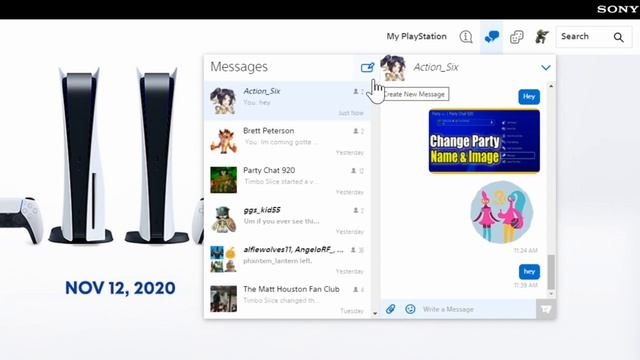Click the NOV 12, 2020 banner text
The height and width of the screenshot is (360, 640).
click(120, 288)
